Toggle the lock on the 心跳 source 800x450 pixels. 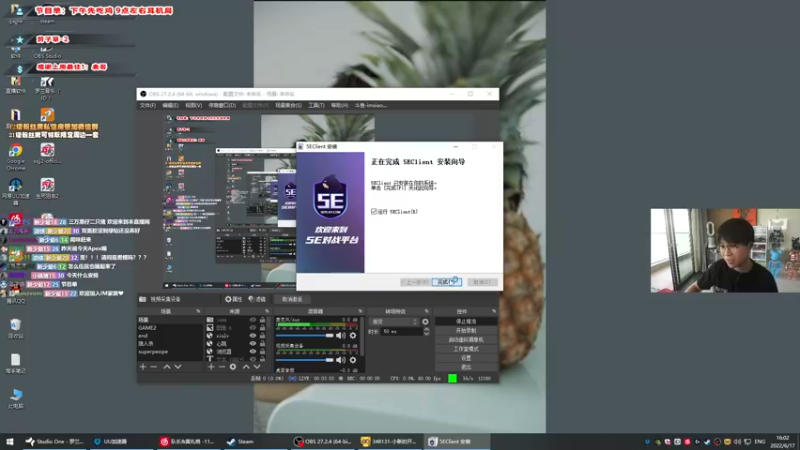click(x=262, y=344)
